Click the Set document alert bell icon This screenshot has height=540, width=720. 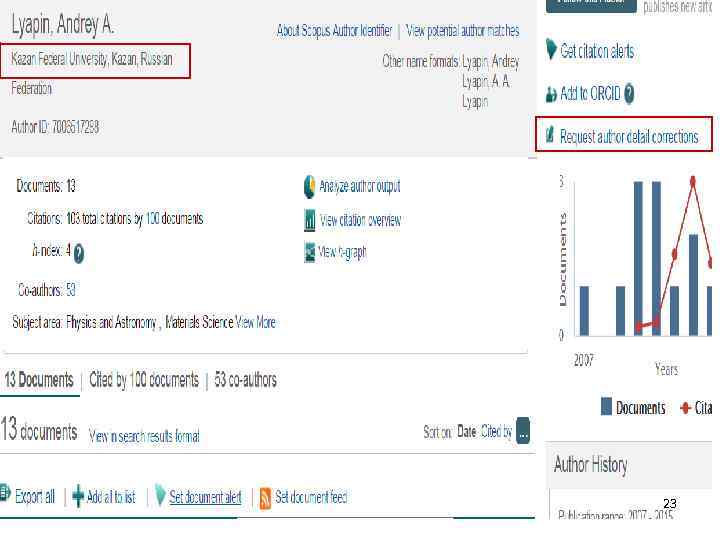(x=160, y=495)
